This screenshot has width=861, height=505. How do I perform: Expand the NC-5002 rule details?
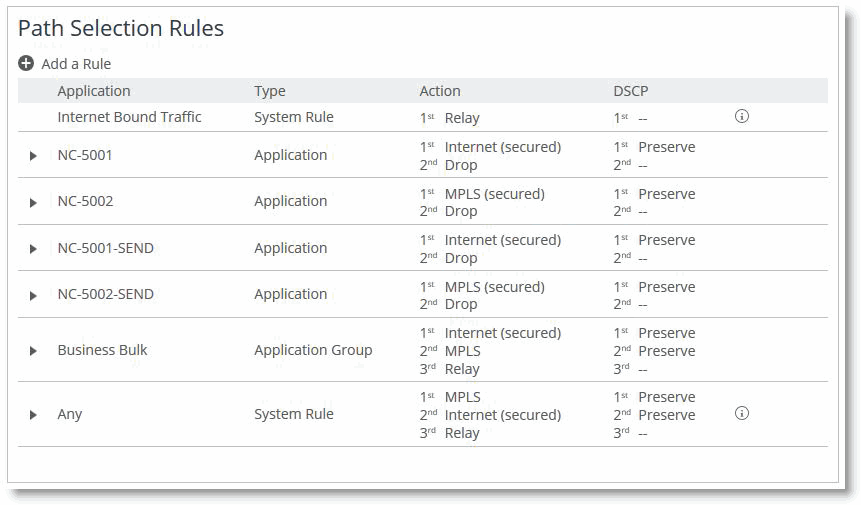(33, 202)
